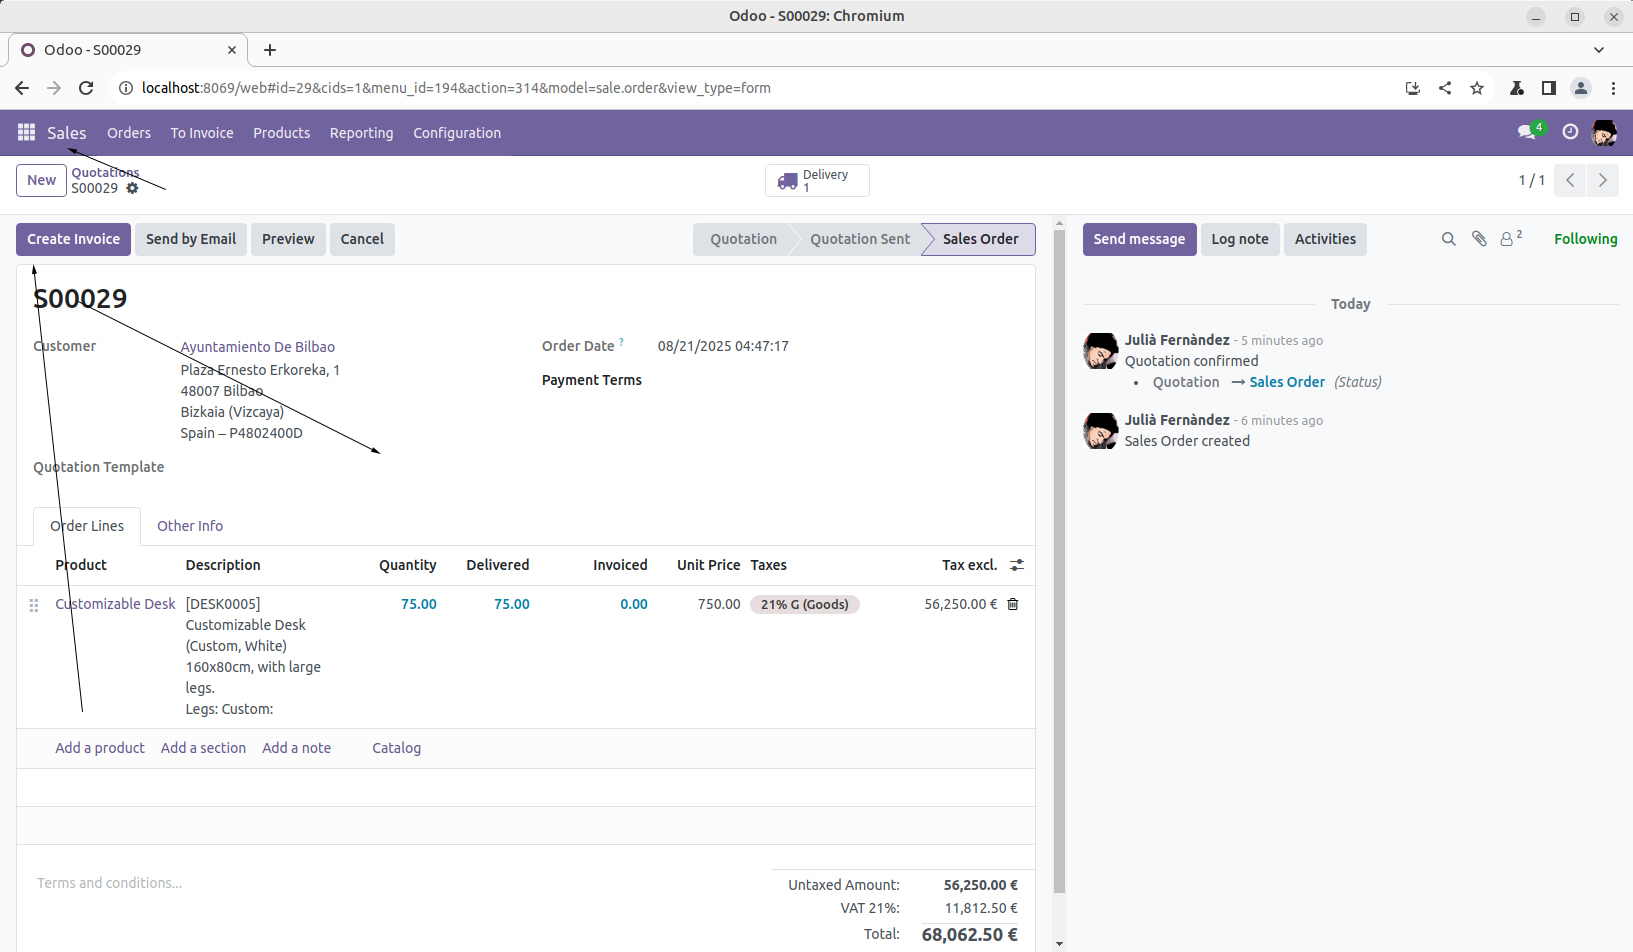Open the Configuration menu
This screenshot has width=1633, height=952.
tap(457, 133)
